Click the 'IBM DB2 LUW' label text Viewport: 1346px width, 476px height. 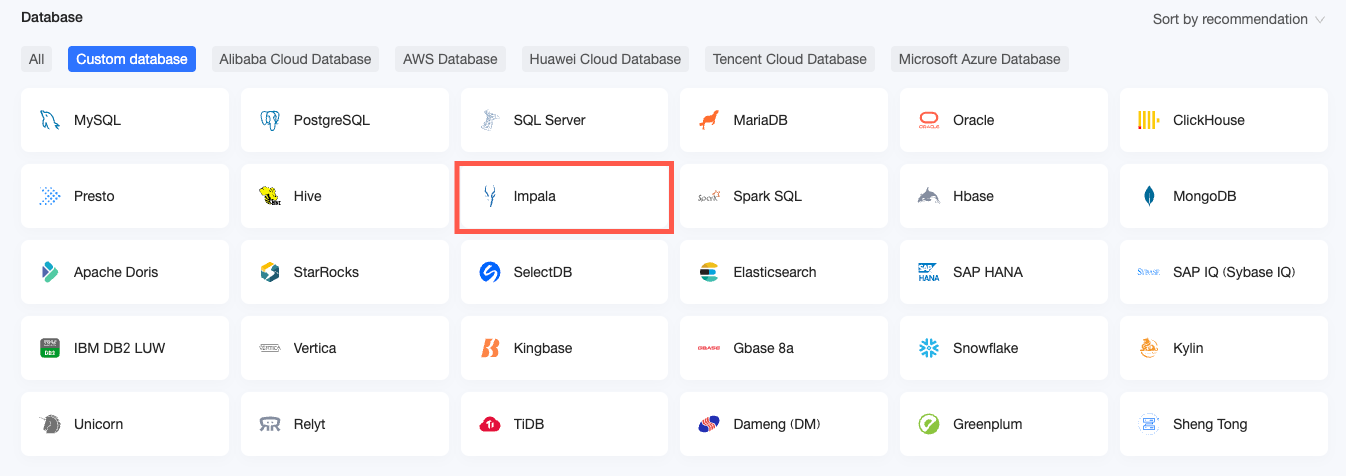pos(120,348)
